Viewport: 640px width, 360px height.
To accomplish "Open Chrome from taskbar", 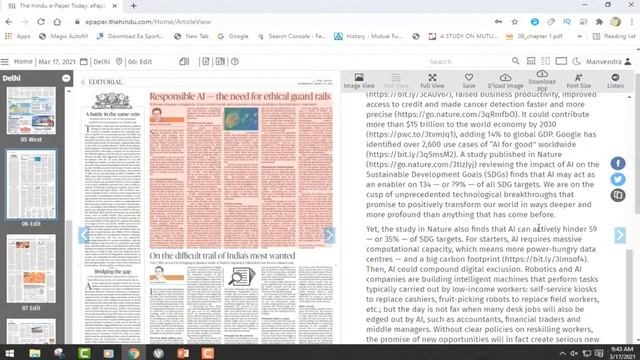I will point(133,353).
